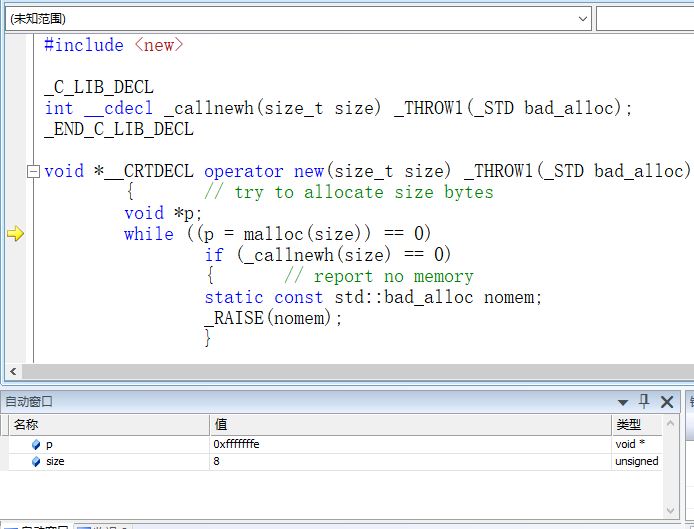Click the unsigned type cell
This screenshot has height=529, width=694.
637,462
